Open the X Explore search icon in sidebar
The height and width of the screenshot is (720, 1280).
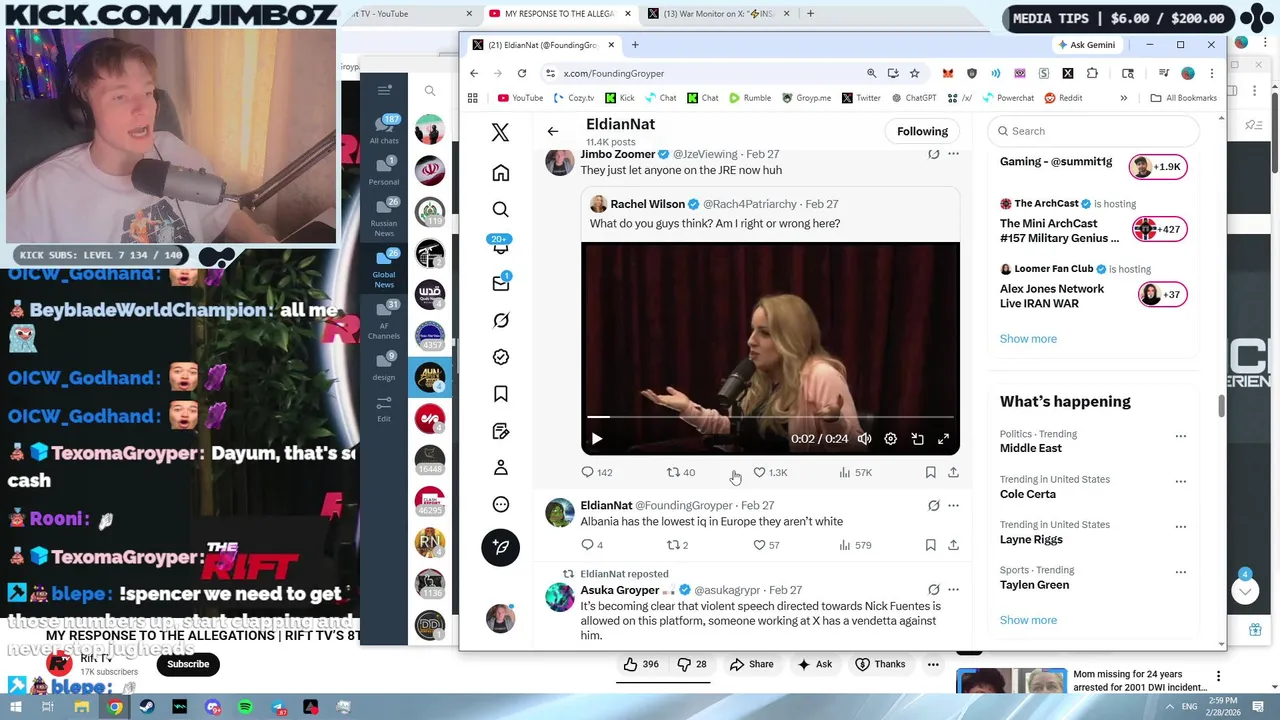(501, 209)
